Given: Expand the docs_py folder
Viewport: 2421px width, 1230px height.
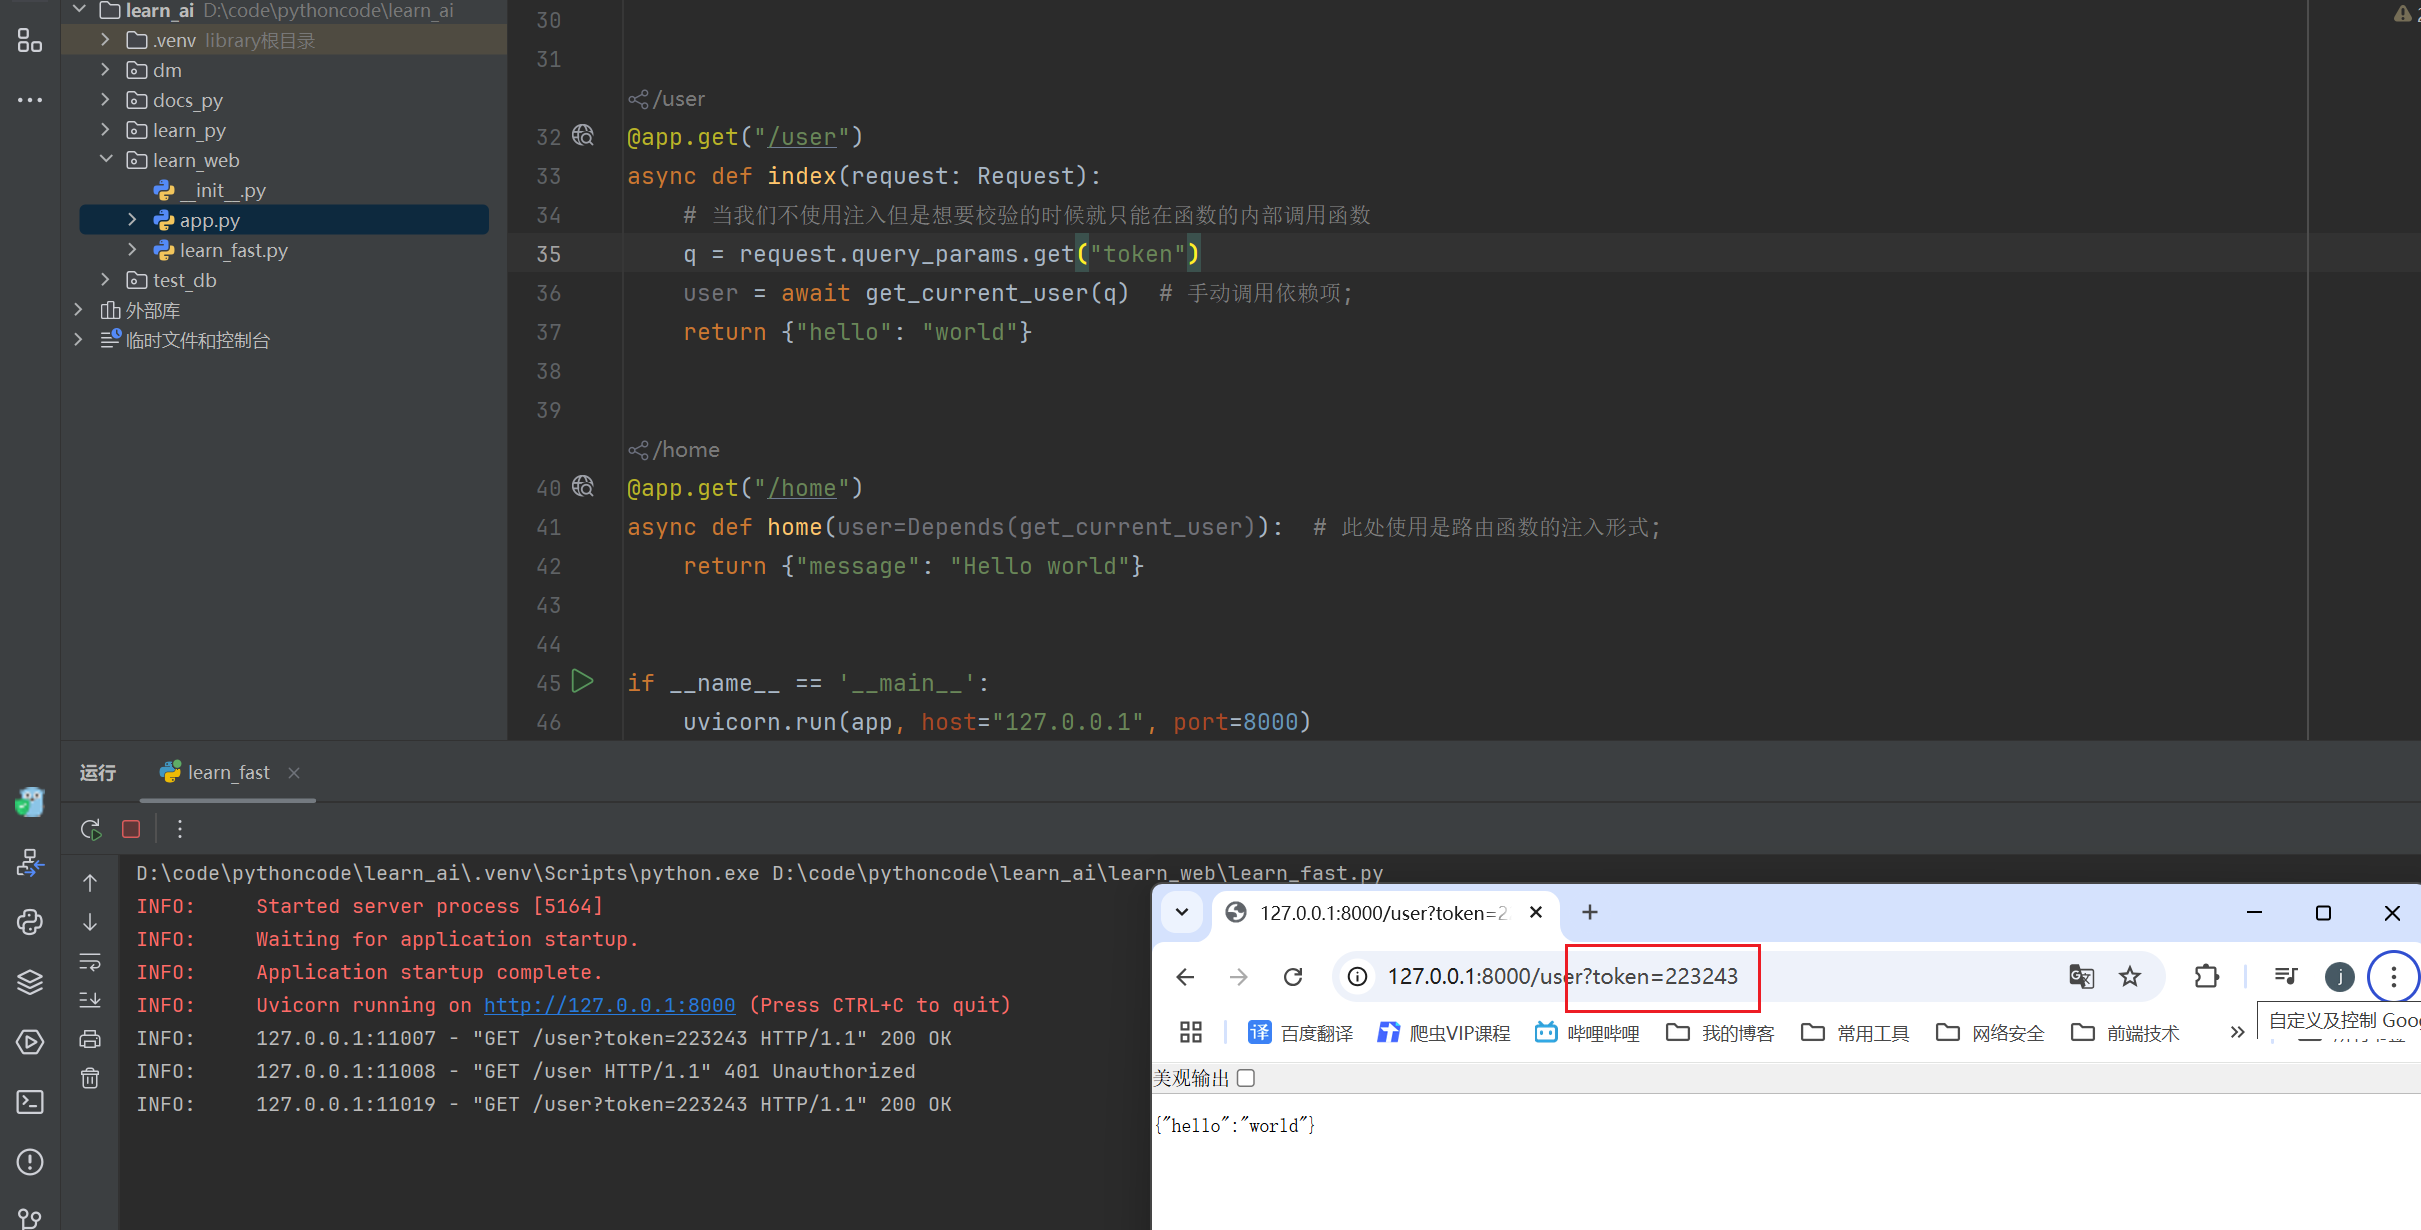Looking at the screenshot, I should click(105, 100).
